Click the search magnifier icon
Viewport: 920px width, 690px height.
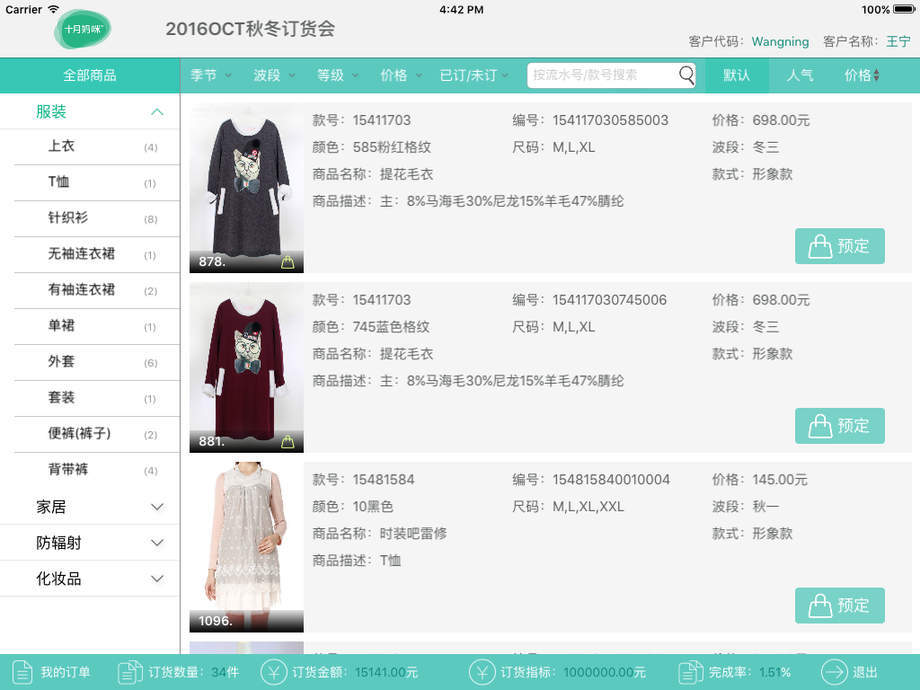(x=686, y=75)
